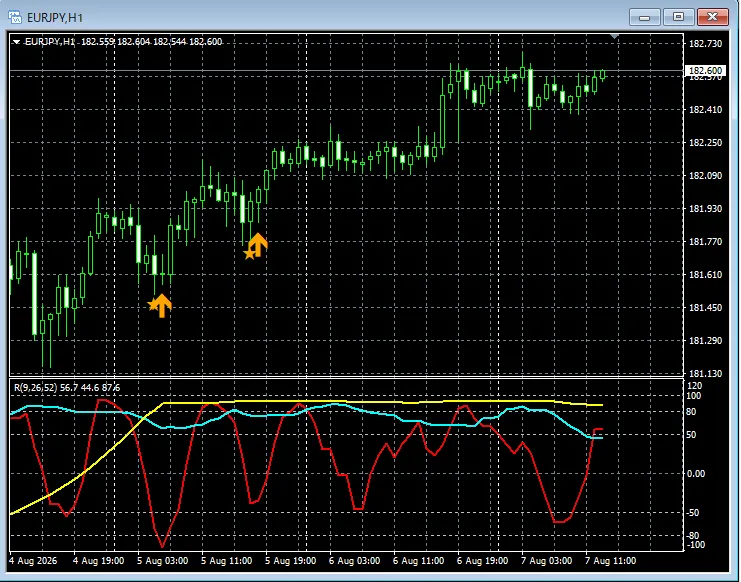Click the orange star beside the 181.770 arrow
The width and height of the screenshot is (741, 582).
pyautogui.click(x=250, y=255)
